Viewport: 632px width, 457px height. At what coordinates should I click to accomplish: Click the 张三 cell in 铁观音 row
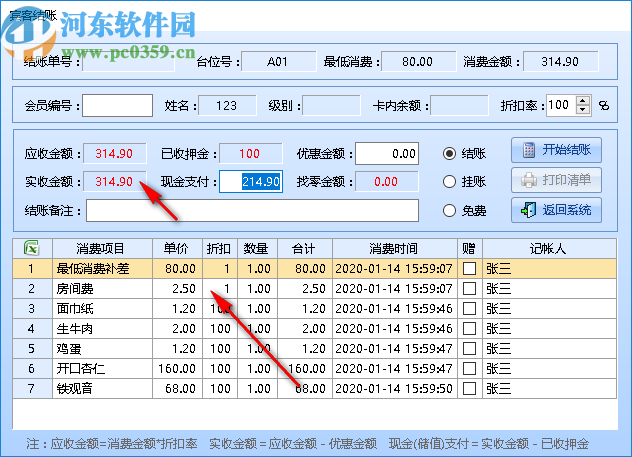[x=549, y=388]
